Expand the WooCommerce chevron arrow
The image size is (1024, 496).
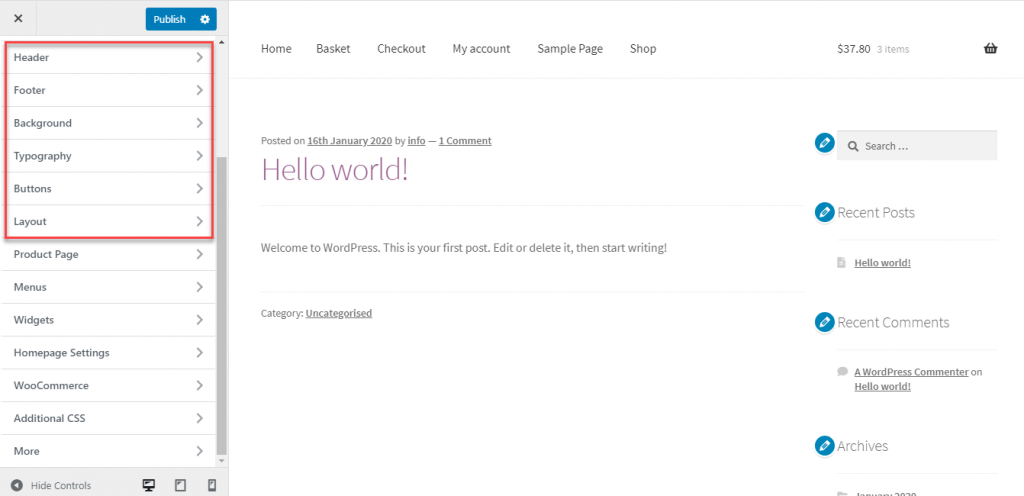pyautogui.click(x=200, y=386)
